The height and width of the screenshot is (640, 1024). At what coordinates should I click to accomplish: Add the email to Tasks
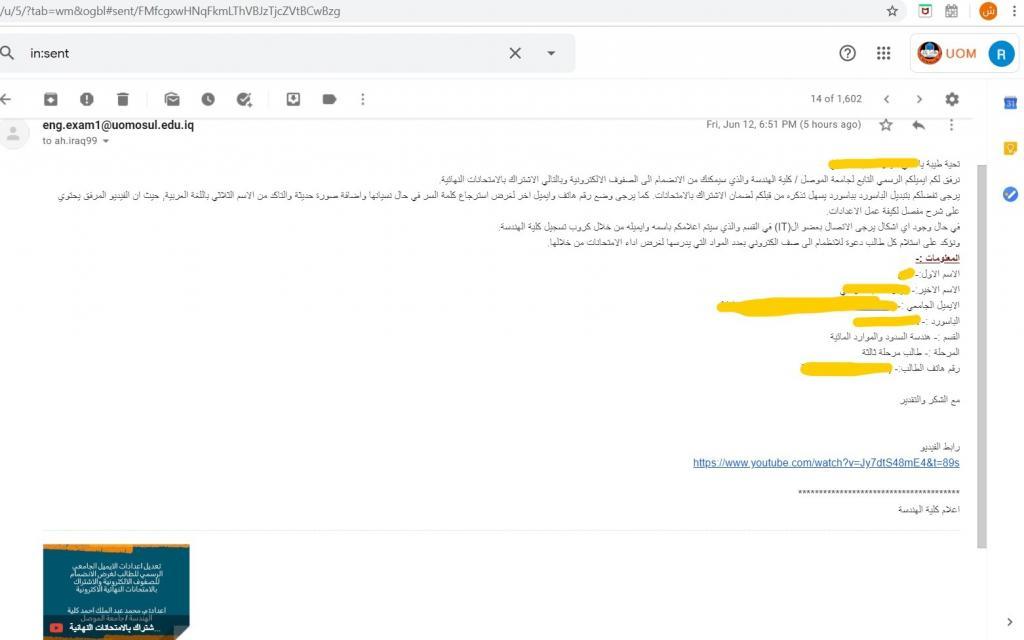coord(244,99)
